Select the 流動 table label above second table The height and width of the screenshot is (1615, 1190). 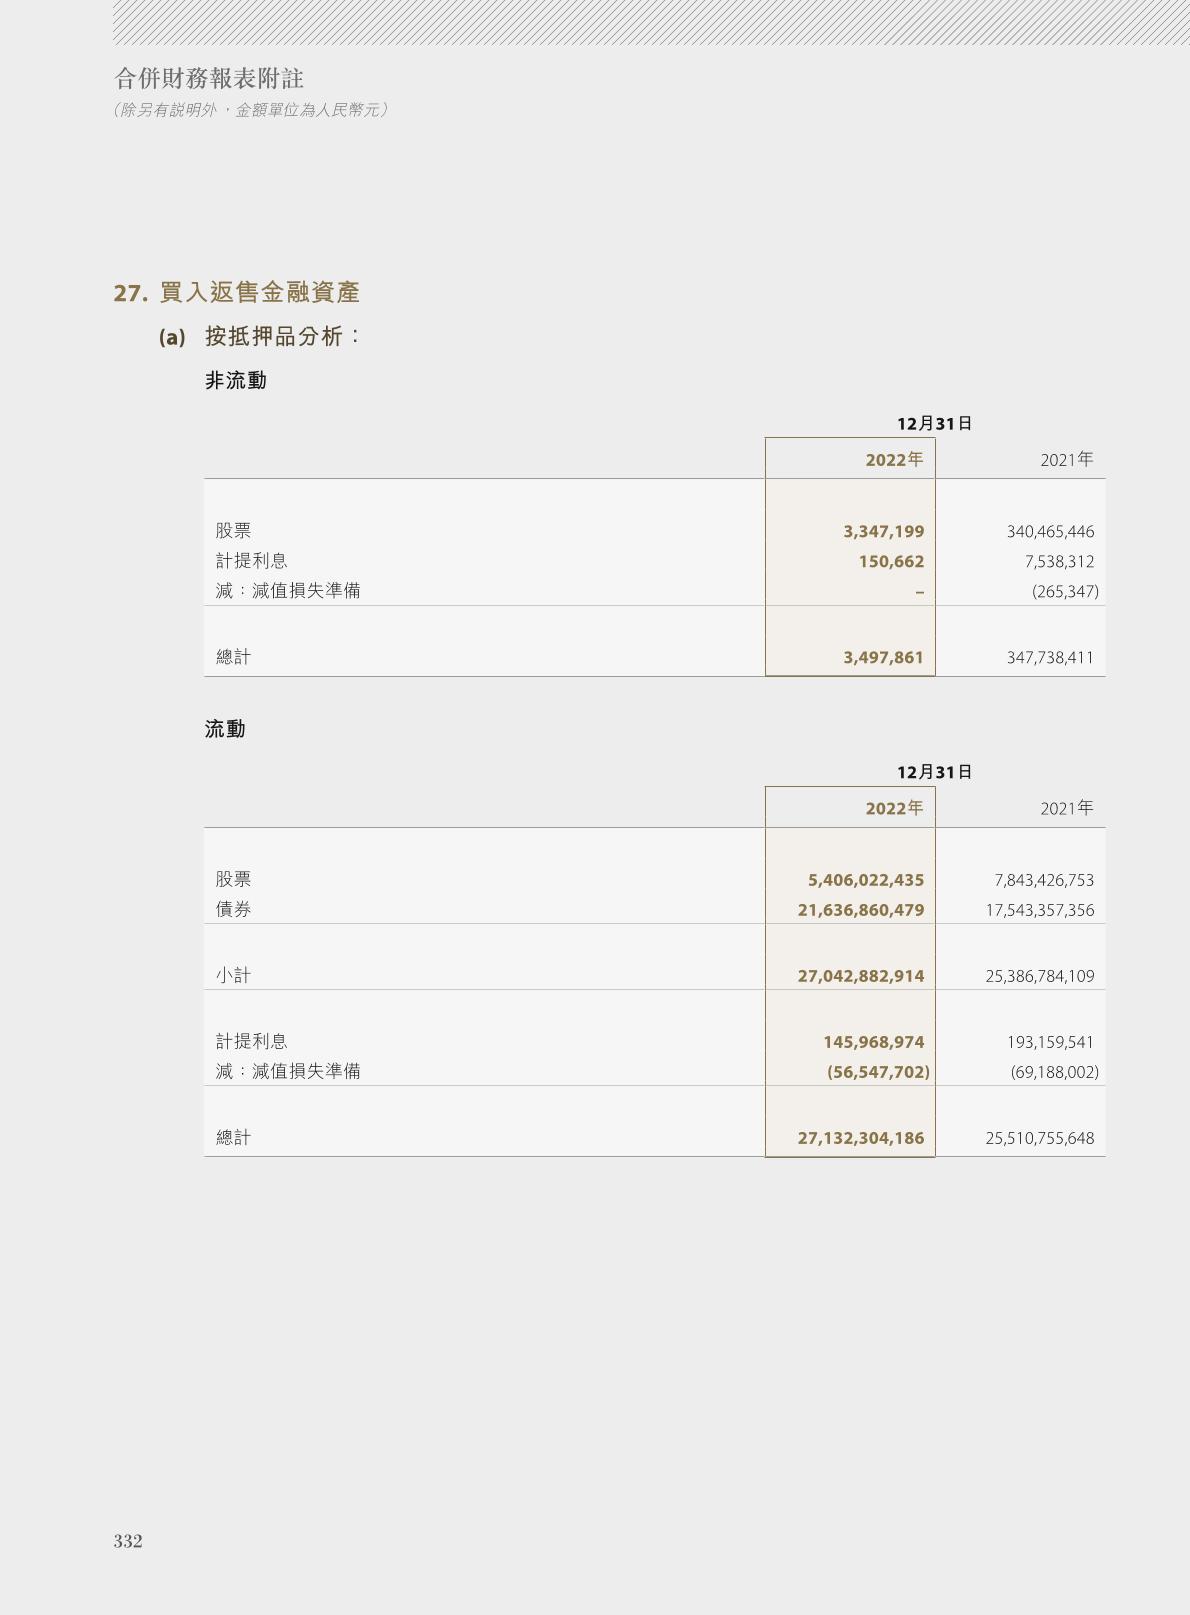[225, 730]
